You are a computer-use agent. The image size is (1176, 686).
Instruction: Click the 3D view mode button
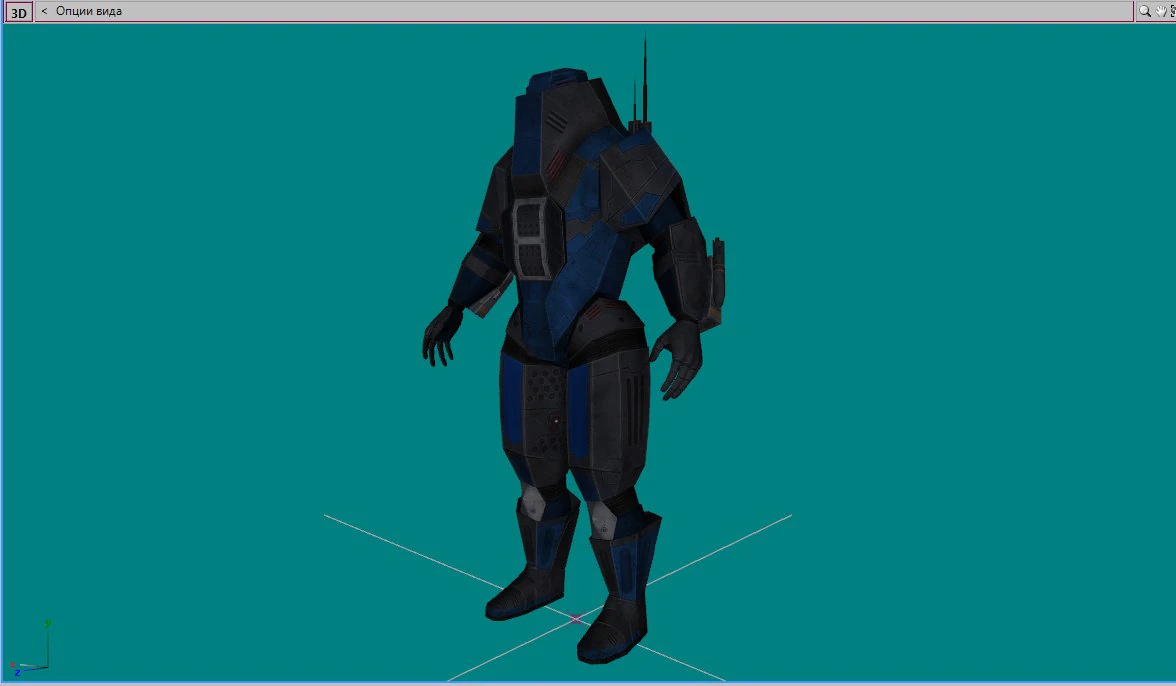19,12
